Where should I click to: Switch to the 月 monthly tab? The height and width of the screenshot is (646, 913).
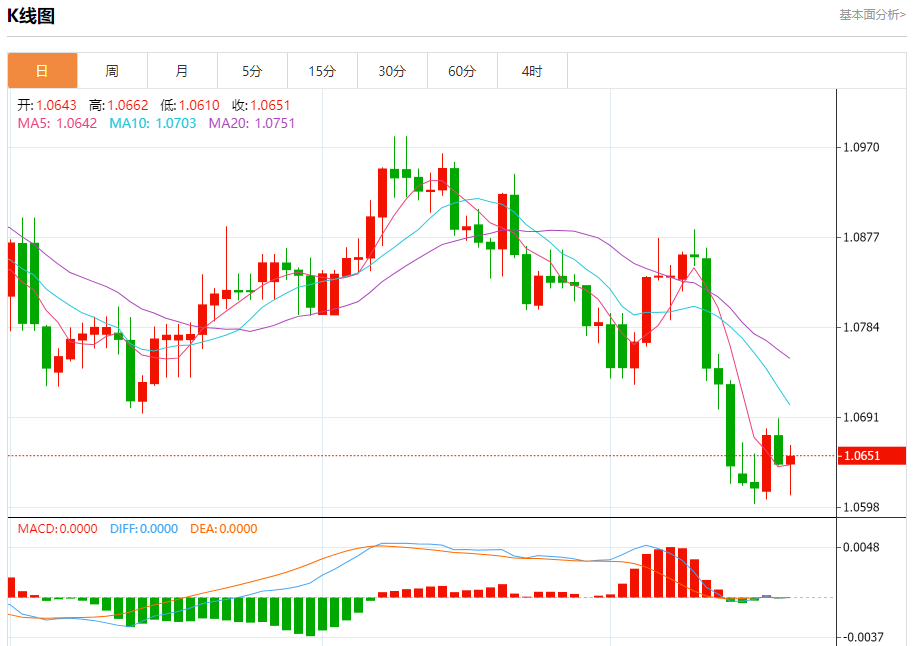pyautogui.click(x=182, y=71)
